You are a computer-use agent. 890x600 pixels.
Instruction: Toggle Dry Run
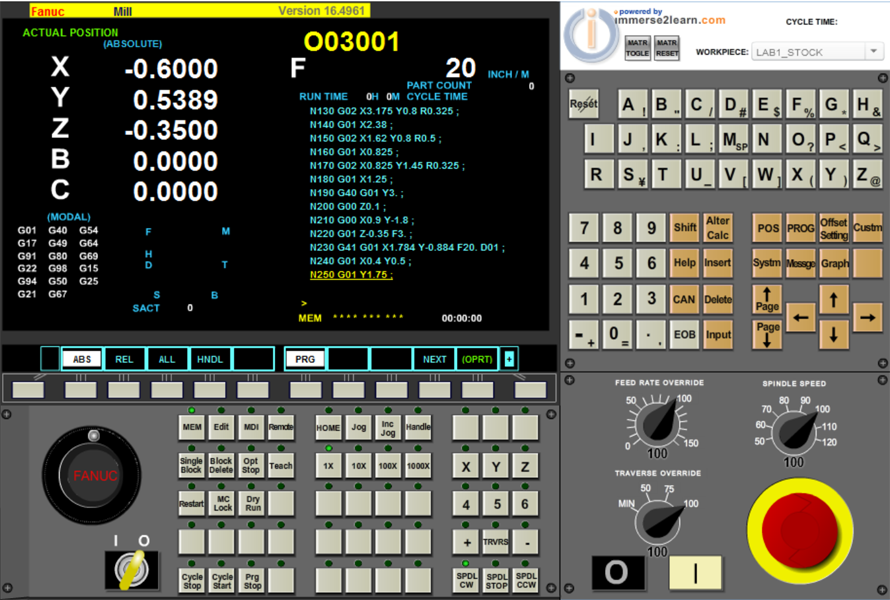point(253,504)
